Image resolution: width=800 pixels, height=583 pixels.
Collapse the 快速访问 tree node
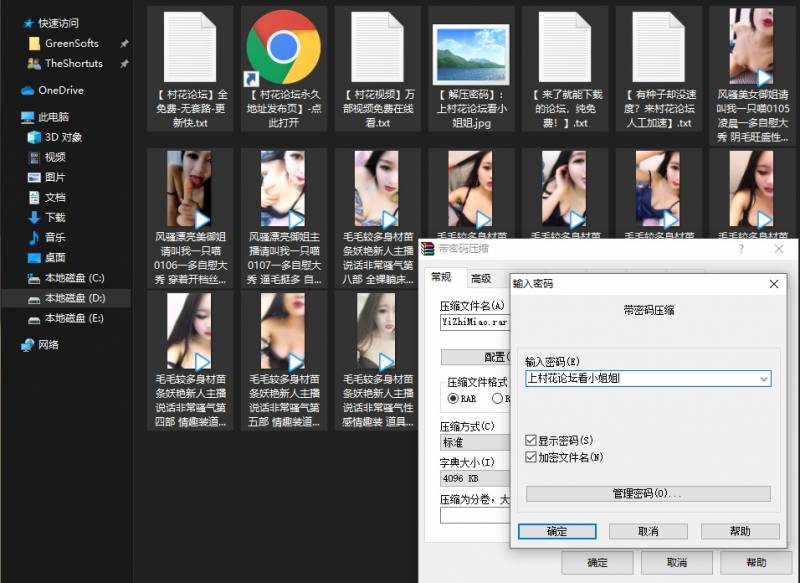point(12,22)
